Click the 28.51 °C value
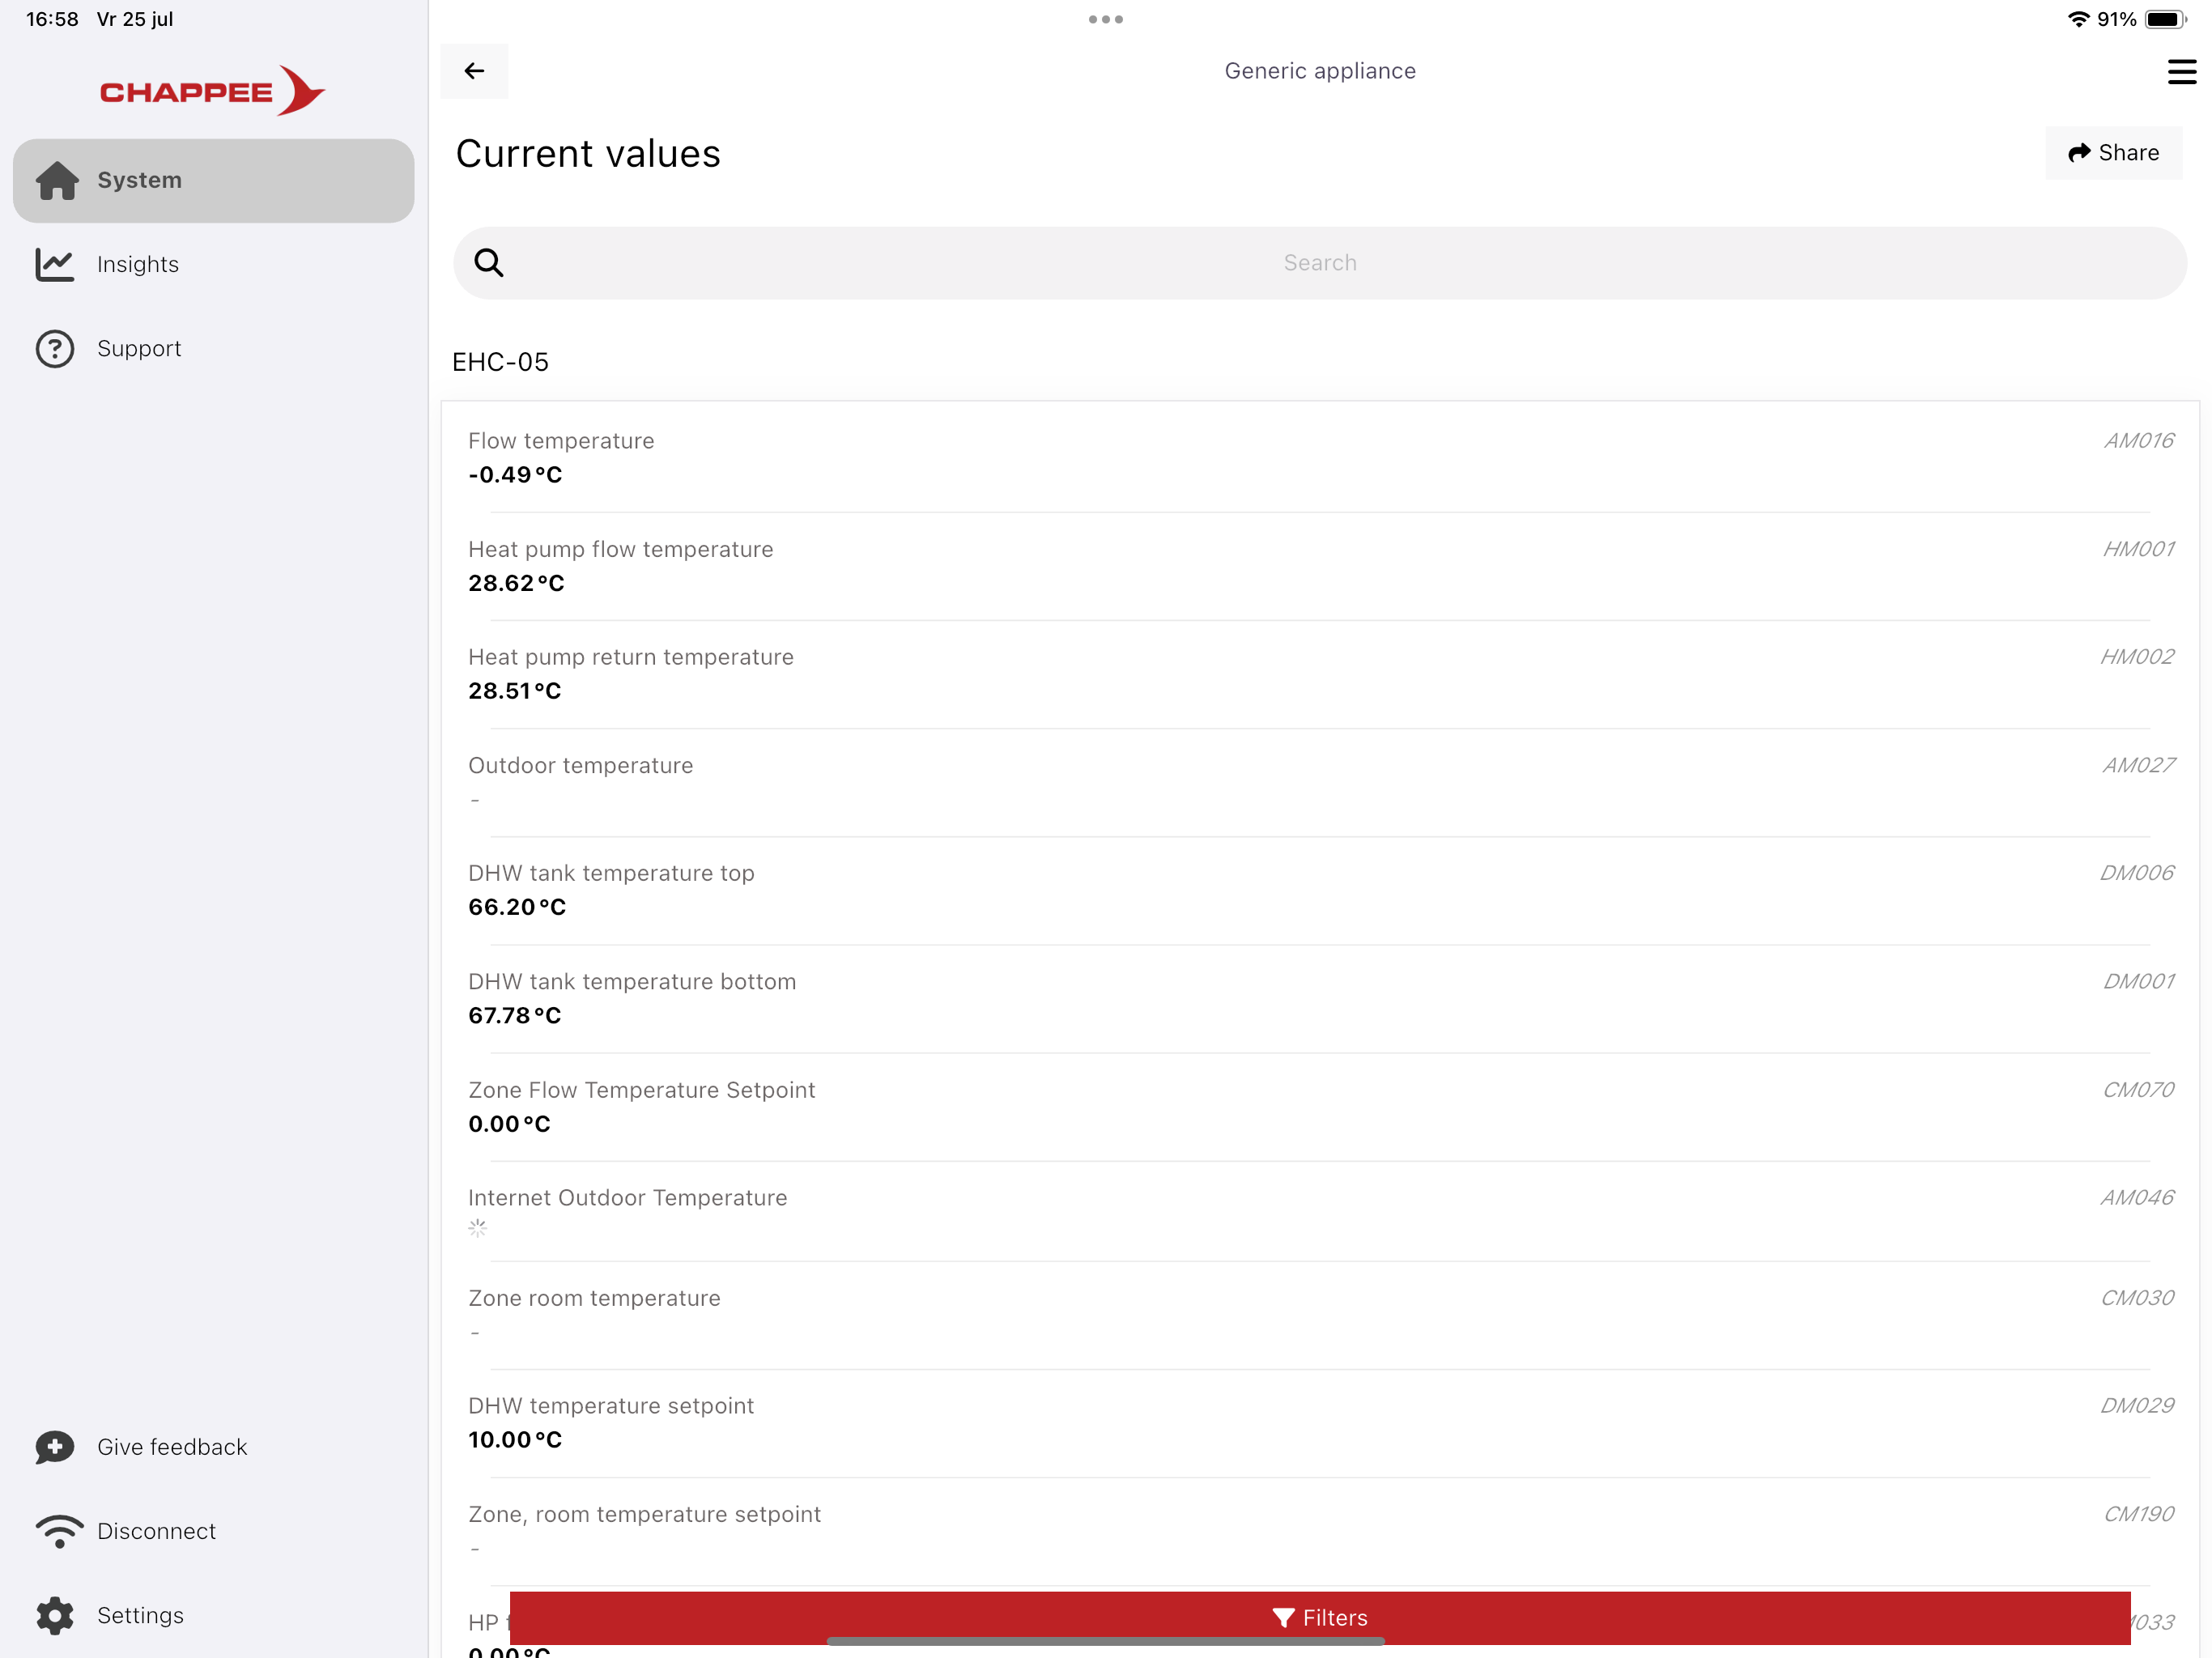 tap(514, 691)
